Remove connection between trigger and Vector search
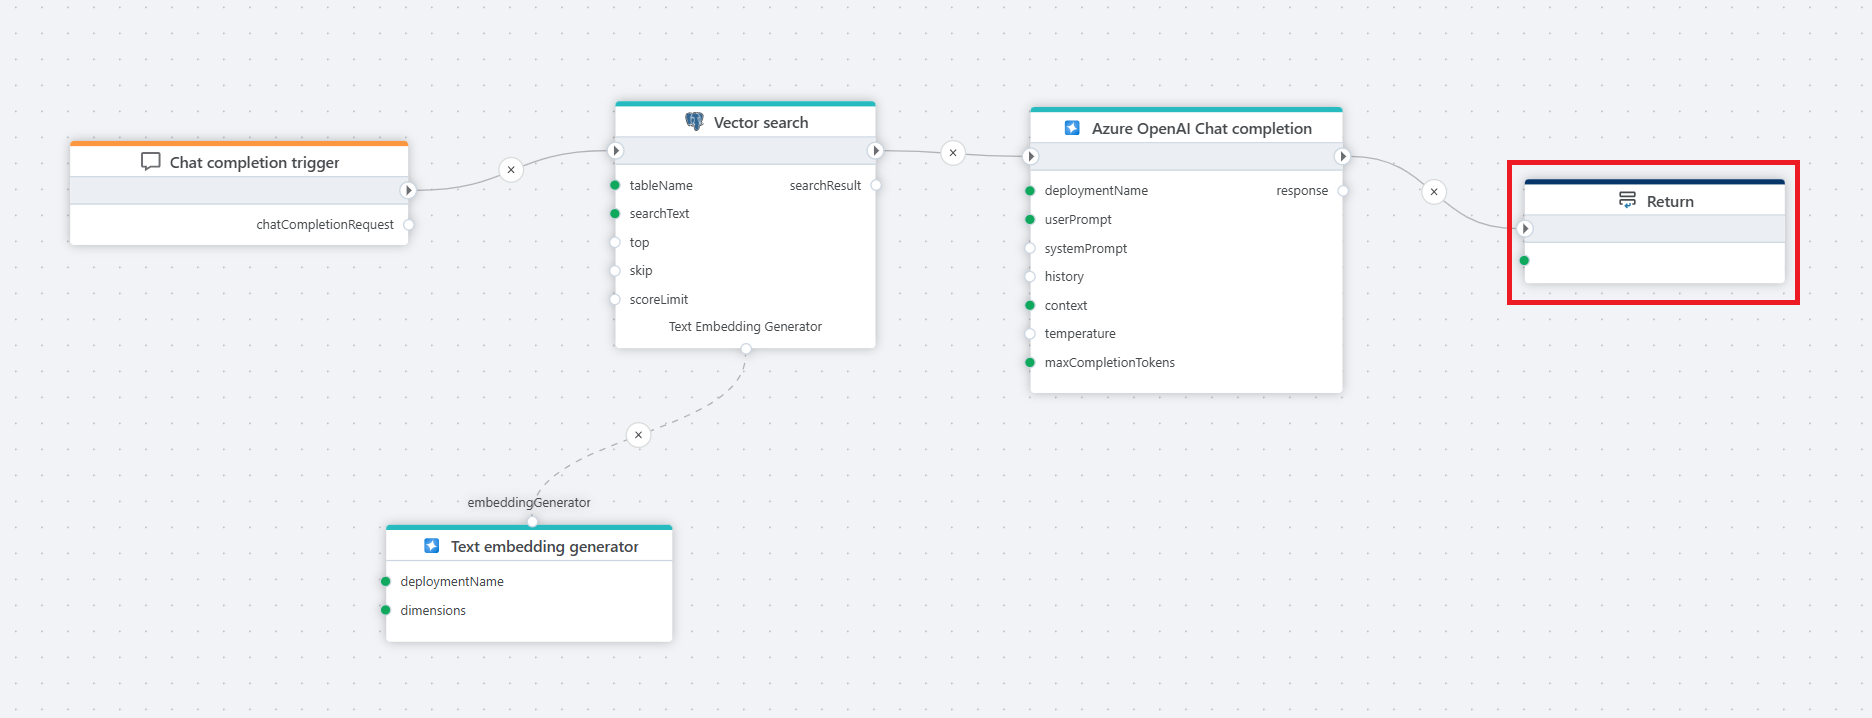Screen dimensions: 1872x718 [x=511, y=170]
